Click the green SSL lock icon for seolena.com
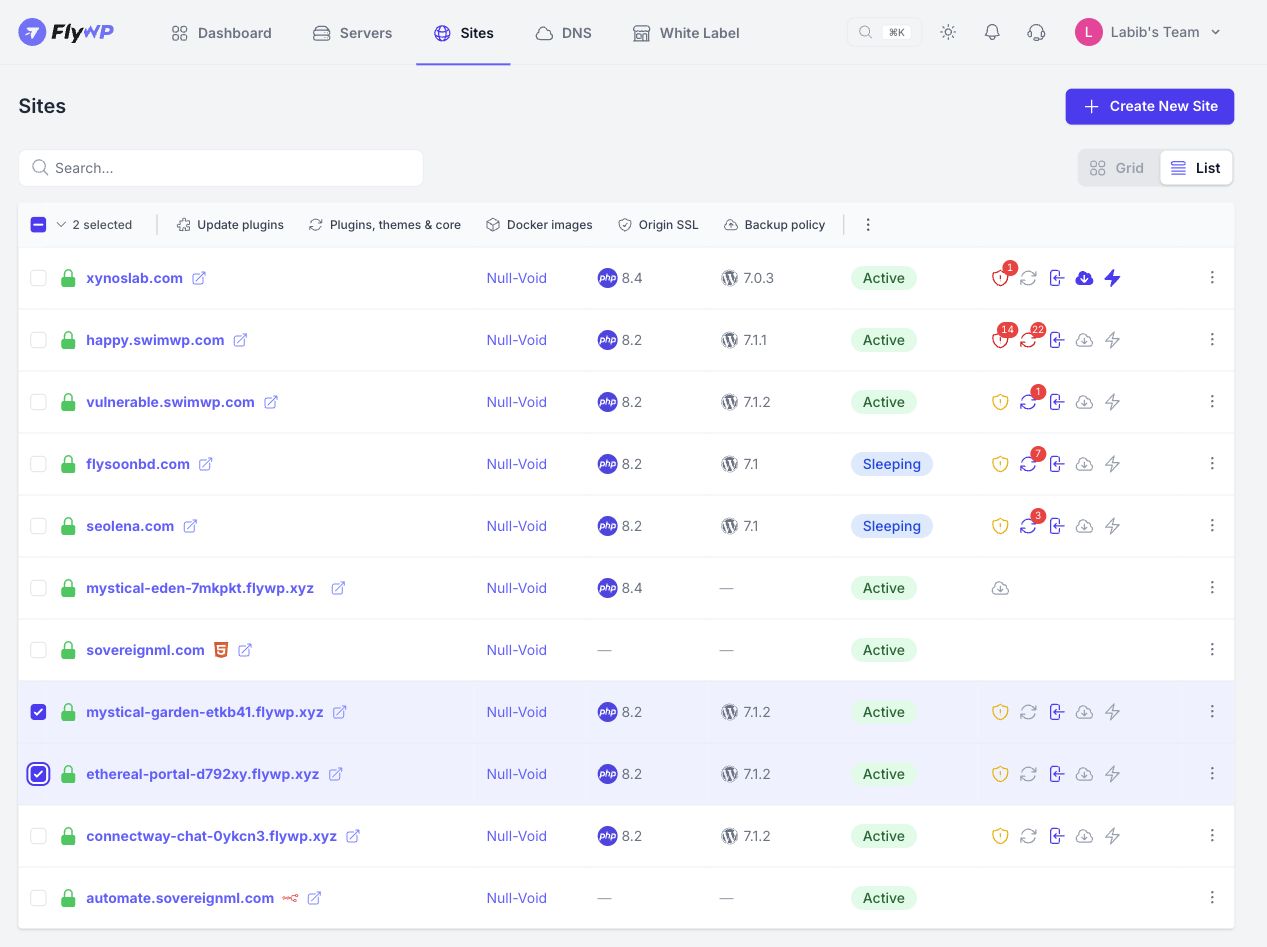 click(68, 526)
